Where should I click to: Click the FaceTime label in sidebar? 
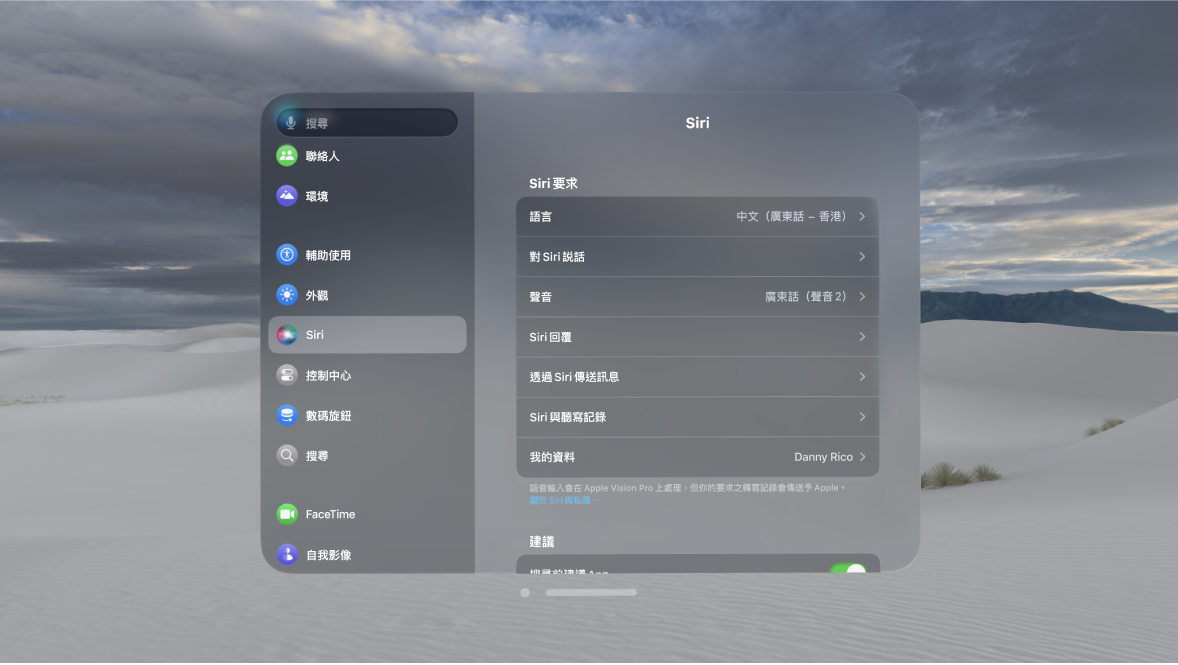tap(331, 515)
